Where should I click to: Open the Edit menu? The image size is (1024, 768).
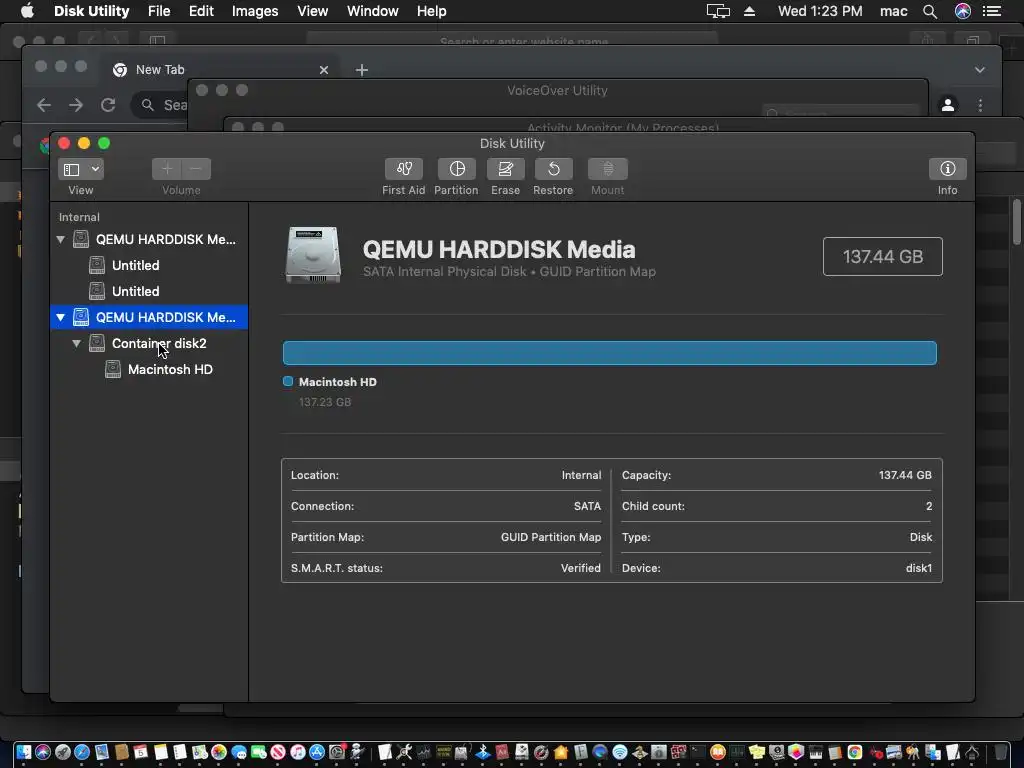(201, 11)
